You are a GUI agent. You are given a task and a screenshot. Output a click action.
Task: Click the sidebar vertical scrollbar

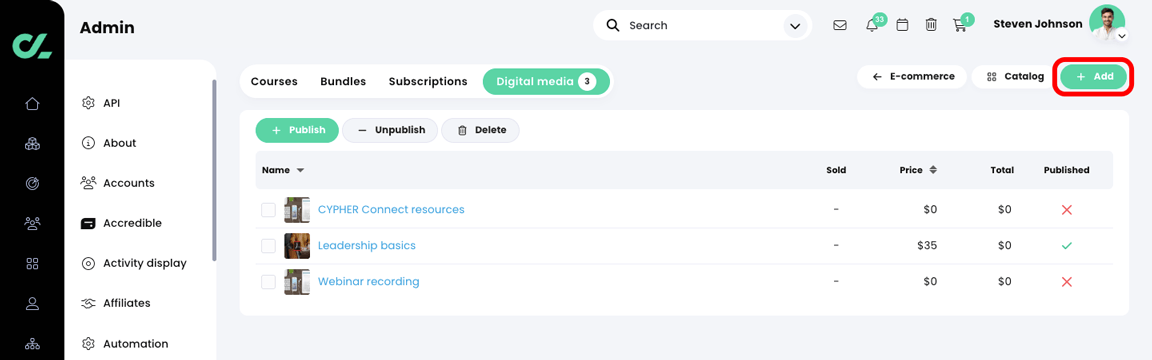point(215,170)
